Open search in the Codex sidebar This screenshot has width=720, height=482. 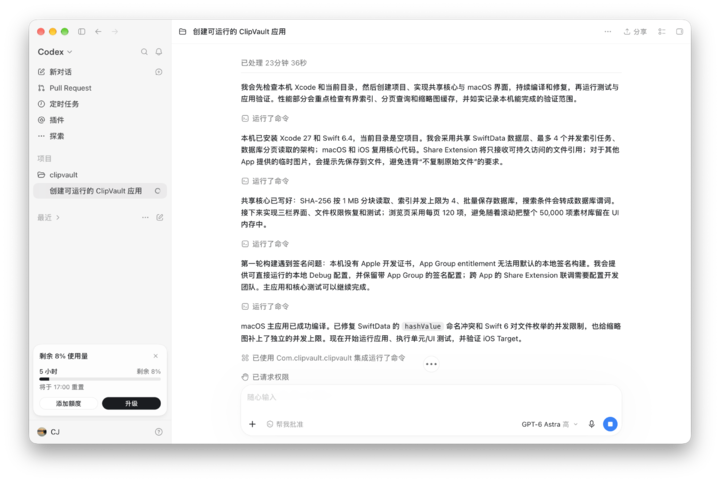click(144, 52)
